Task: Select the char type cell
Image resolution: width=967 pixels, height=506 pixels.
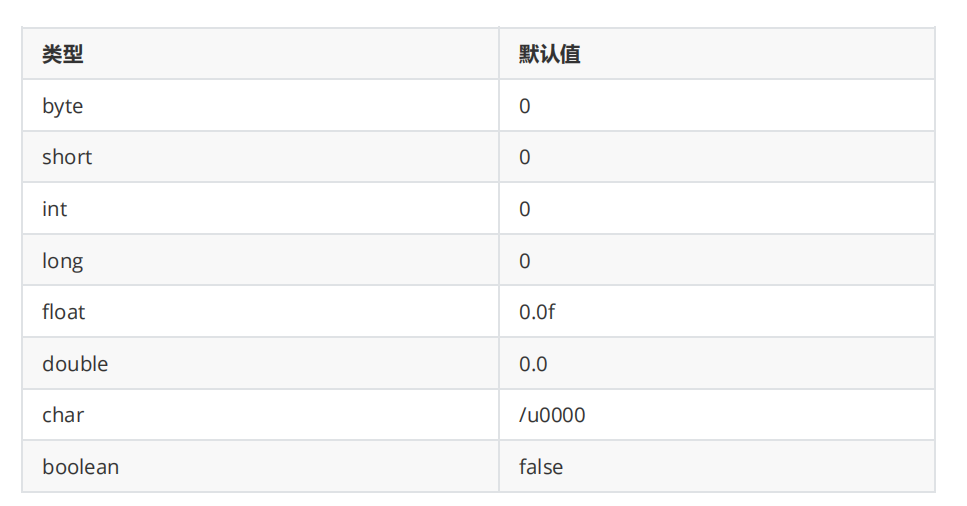Action: tap(63, 415)
